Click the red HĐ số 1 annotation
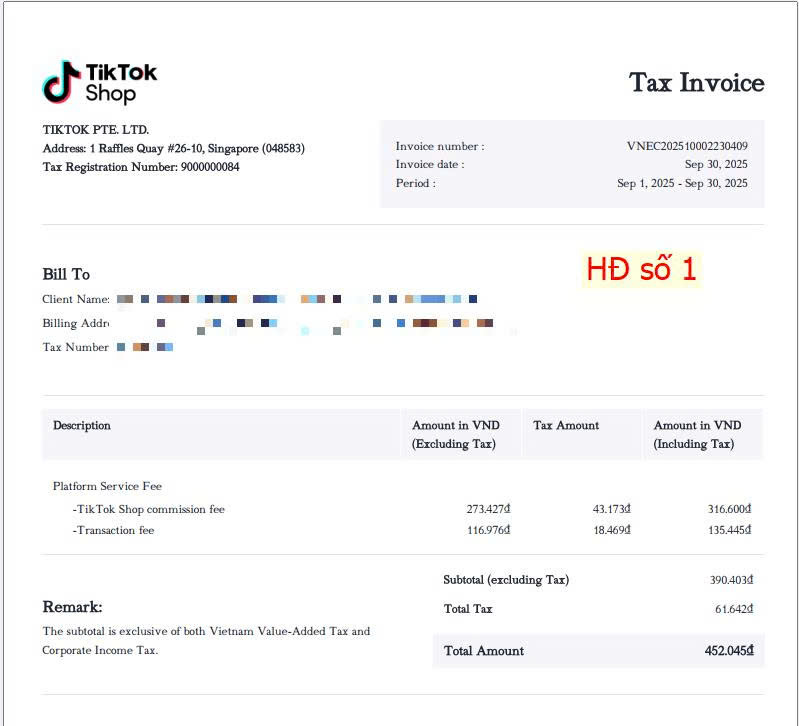Image resolution: width=799 pixels, height=726 pixels. click(641, 269)
